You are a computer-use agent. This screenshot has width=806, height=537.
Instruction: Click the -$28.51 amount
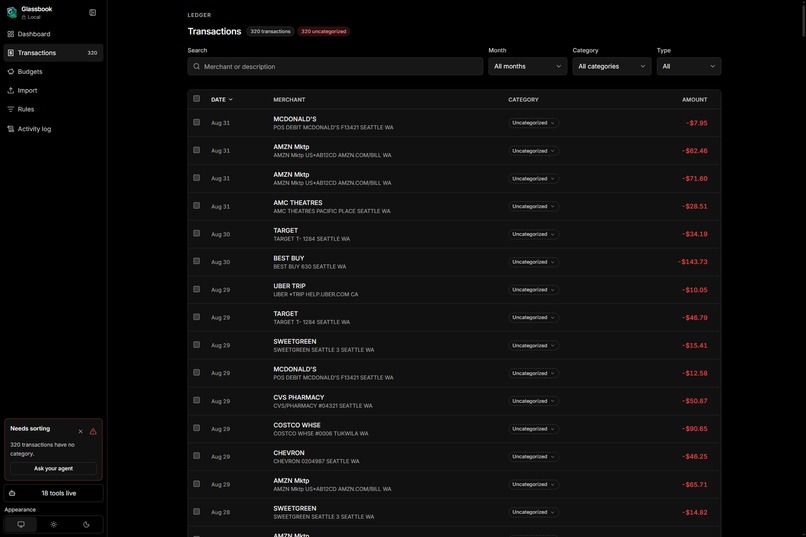tap(695, 207)
